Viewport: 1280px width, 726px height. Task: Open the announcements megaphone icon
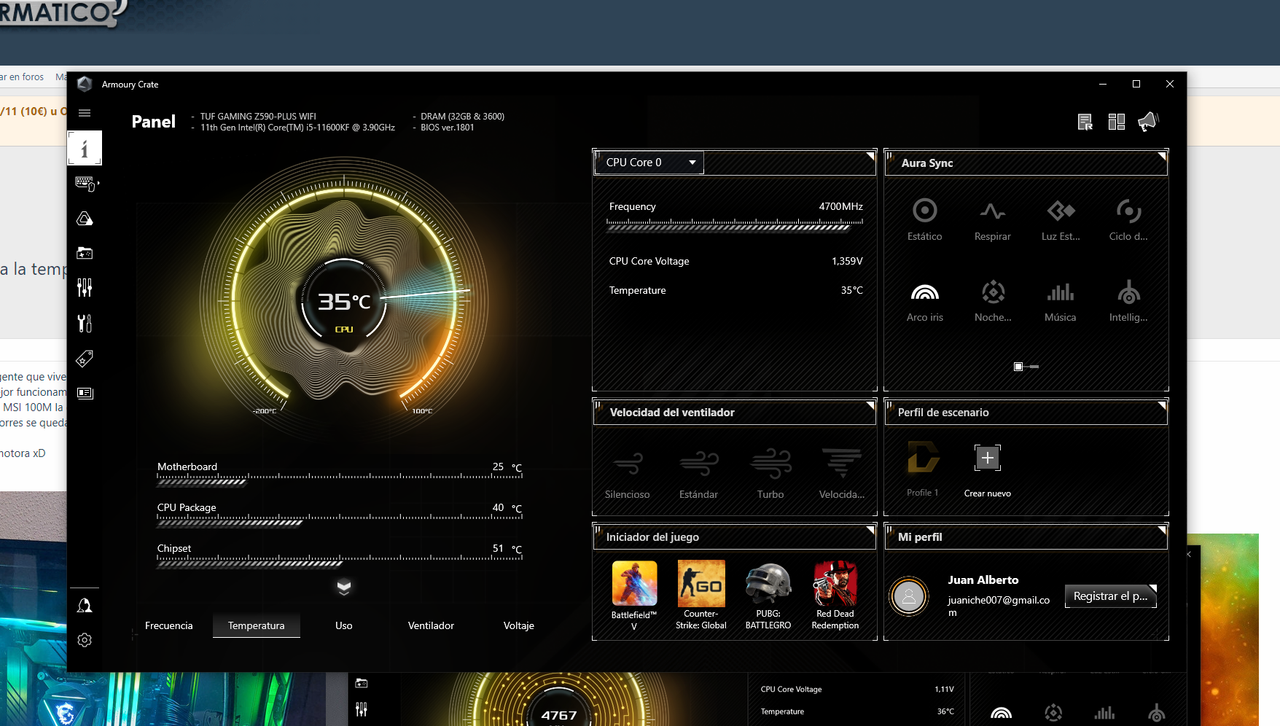(x=1148, y=121)
